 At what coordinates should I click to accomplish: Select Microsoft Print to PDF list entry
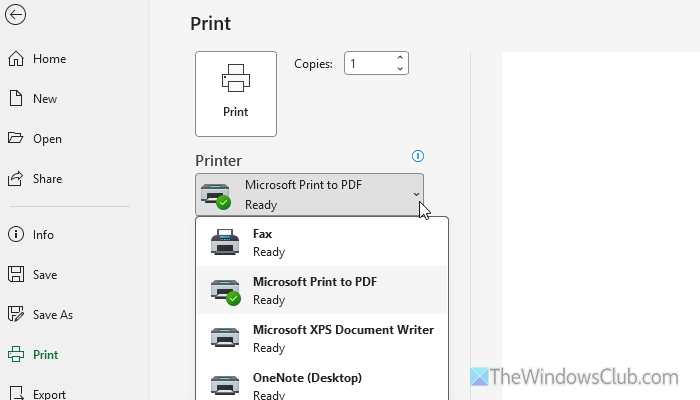pyautogui.click(x=322, y=290)
